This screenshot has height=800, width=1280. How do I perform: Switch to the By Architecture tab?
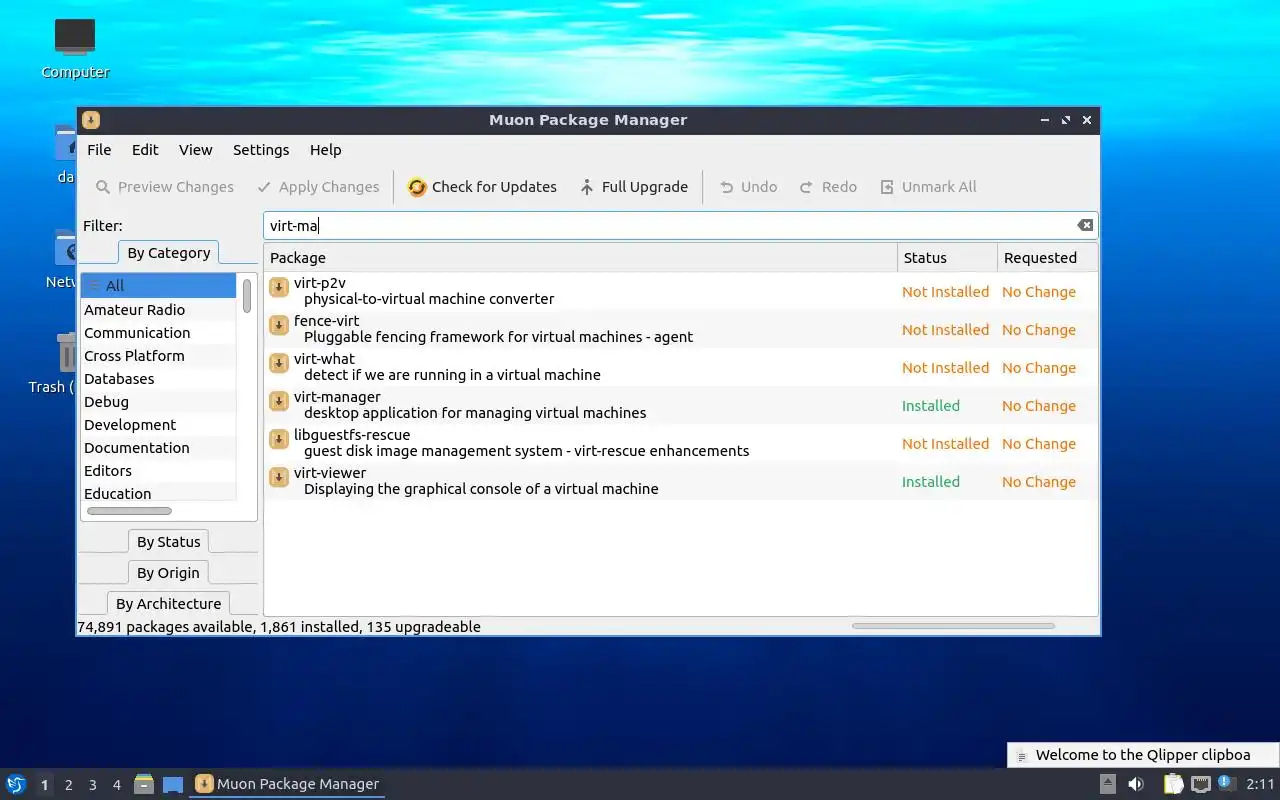pos(168,604)
